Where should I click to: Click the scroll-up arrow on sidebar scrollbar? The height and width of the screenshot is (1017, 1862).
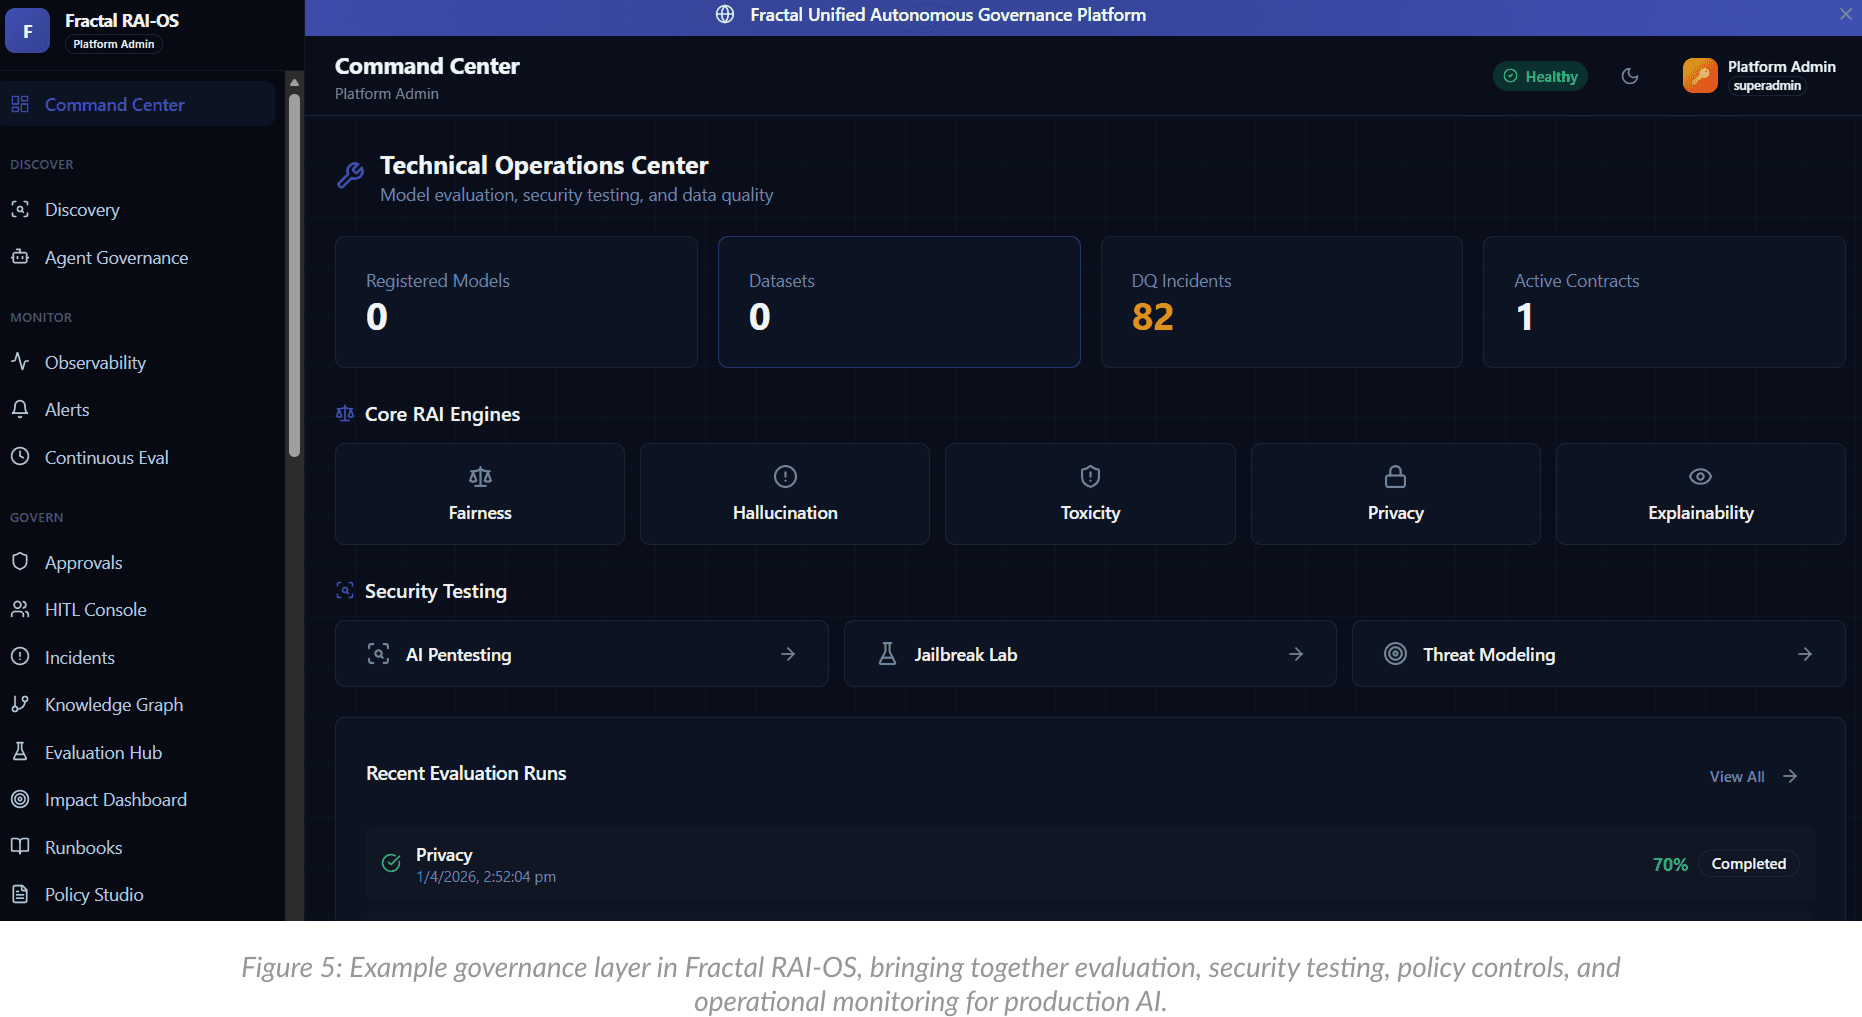click(294, 82)
